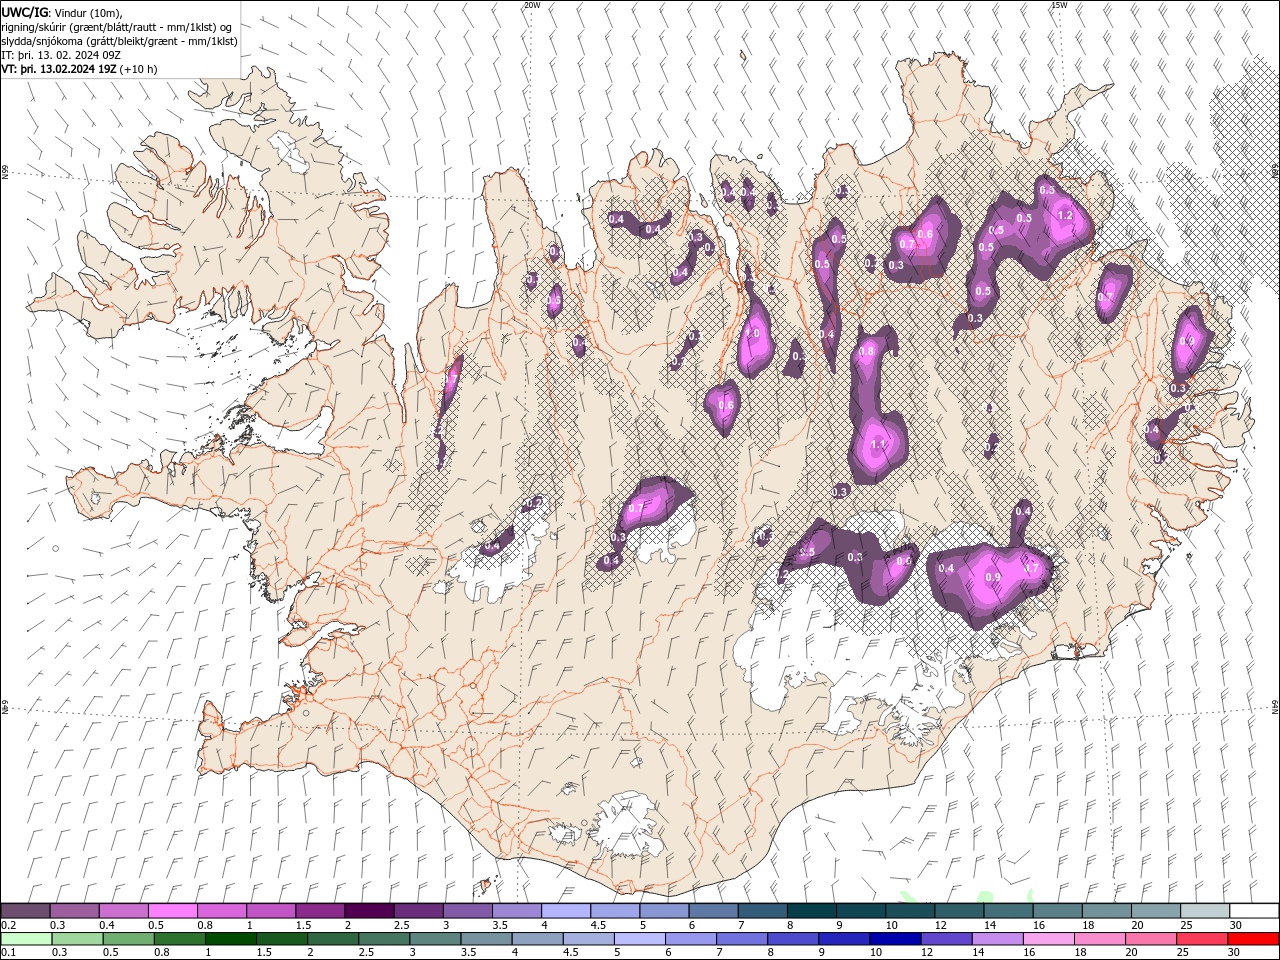Viewport: 1280px width, 960px height.
Task: Click the UWC/IG title text
Action: point(25,12)
